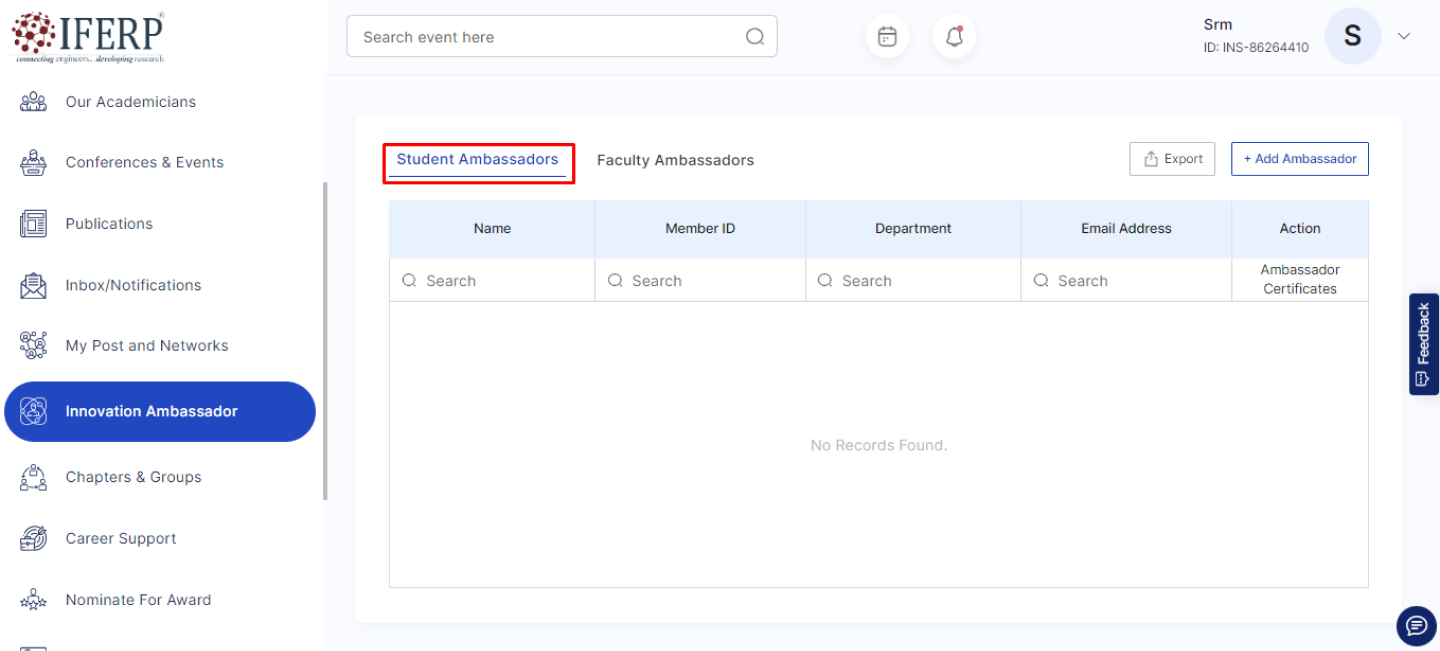Viewport: 1440px width, 651px height.
Task: Click the Inbox/Notifications envelope icon
Action: 33,285
